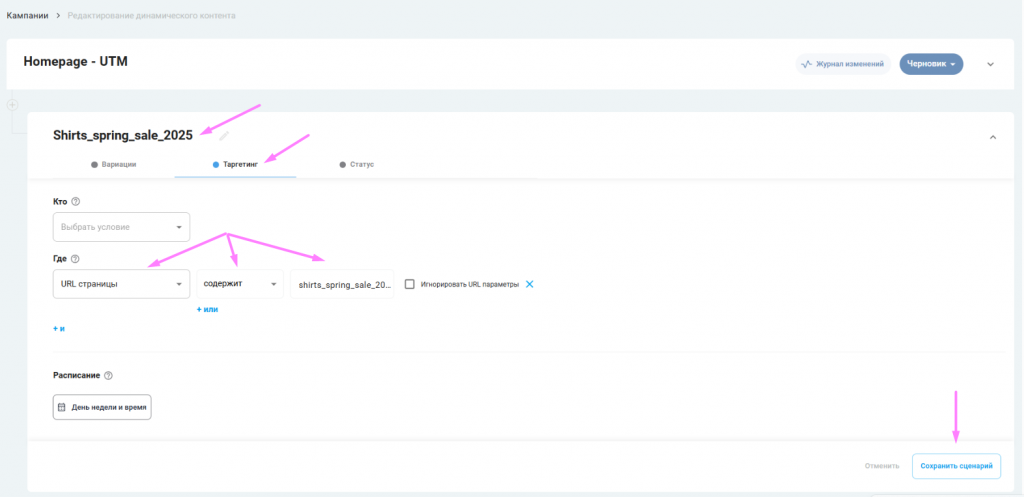Click the help icon next to Где
The image size is (1024, 497).
tap(75, 259)
